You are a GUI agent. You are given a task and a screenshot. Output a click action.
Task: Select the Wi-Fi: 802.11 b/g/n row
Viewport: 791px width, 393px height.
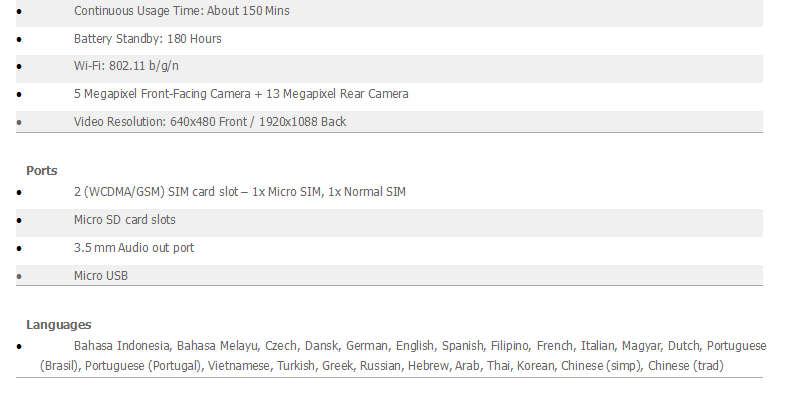[389, 68]
